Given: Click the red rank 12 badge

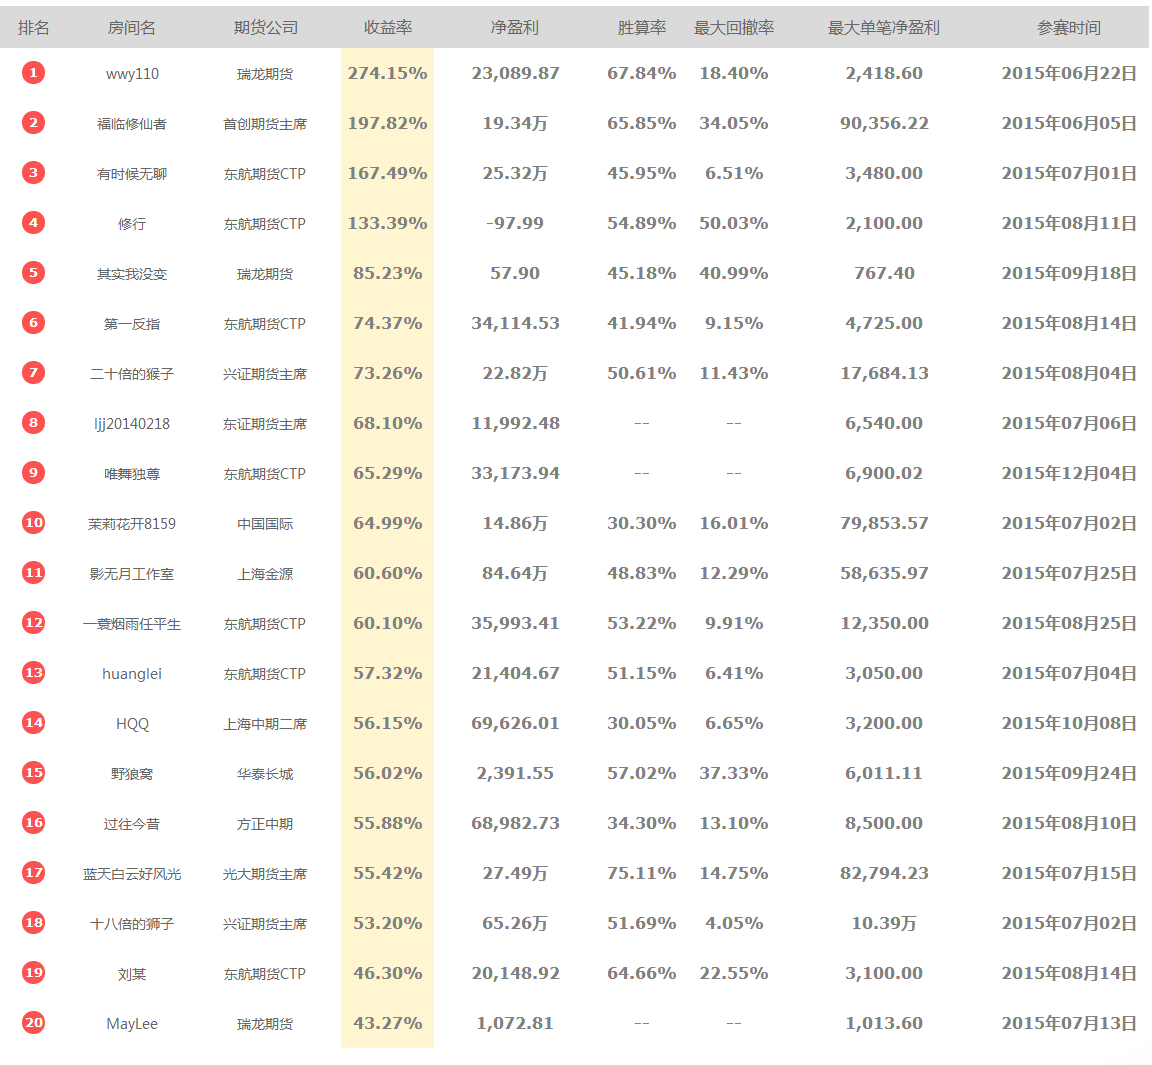Looking at the screenshot, I should pos(33,623).
